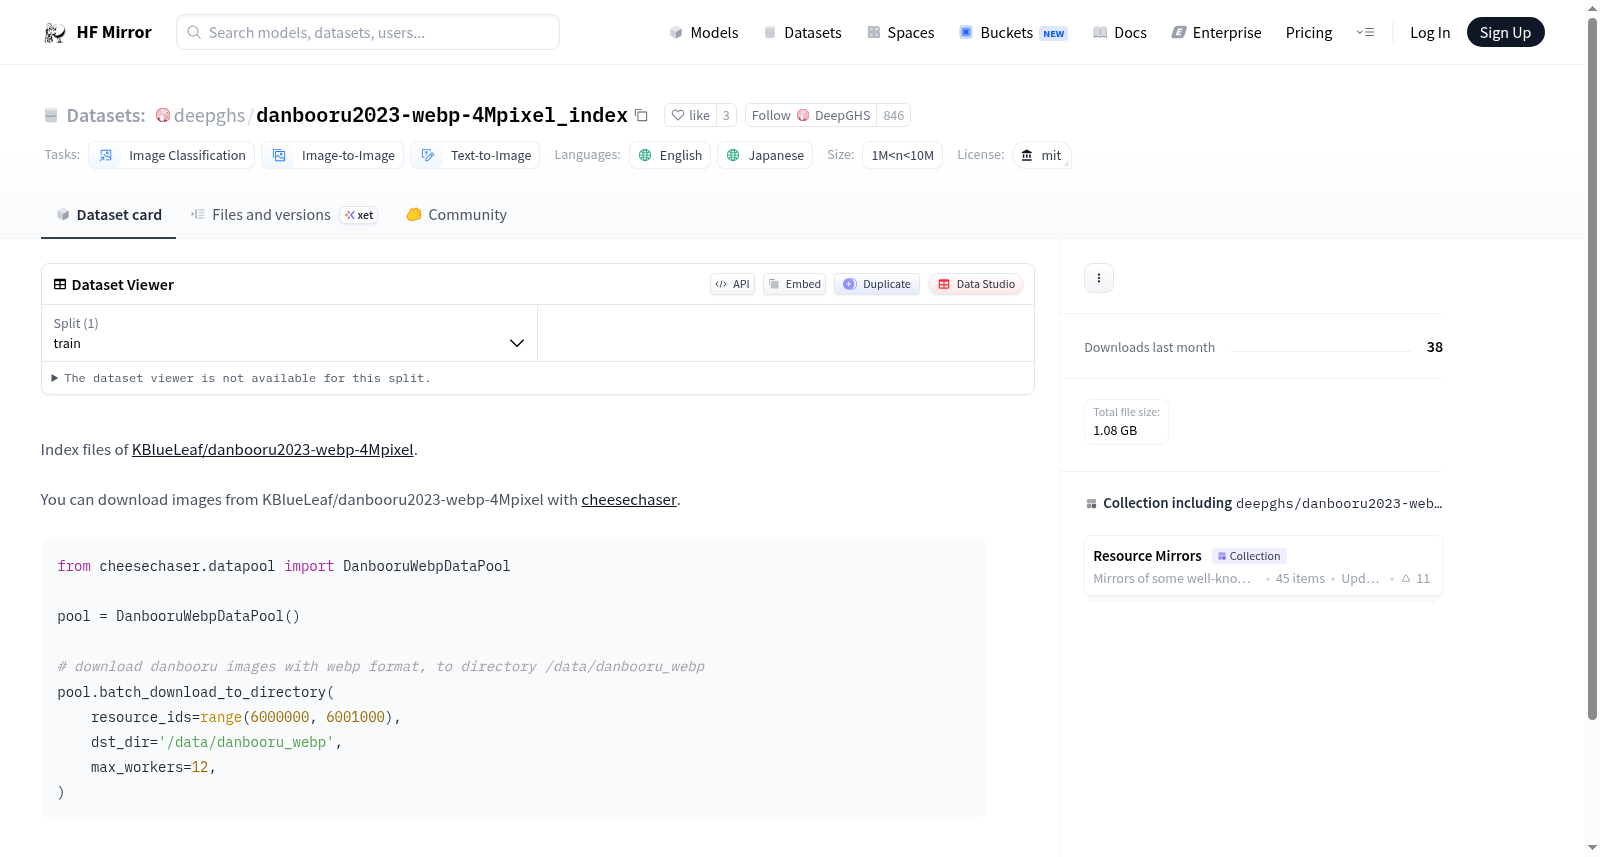The image size is (1600, 857).
Task: Open the Pricing page
Action: click(1309, 33)
